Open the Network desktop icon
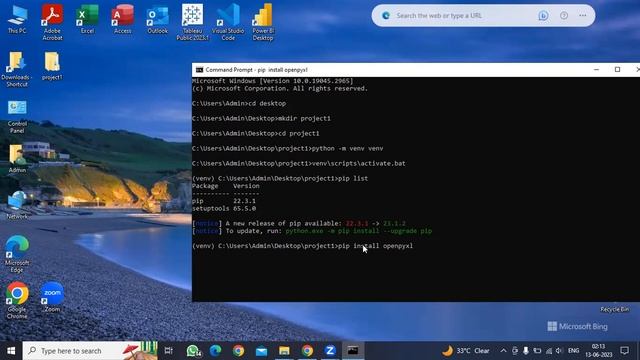The height and width of the screenshot is (360, 640). [x=17, y=205]
